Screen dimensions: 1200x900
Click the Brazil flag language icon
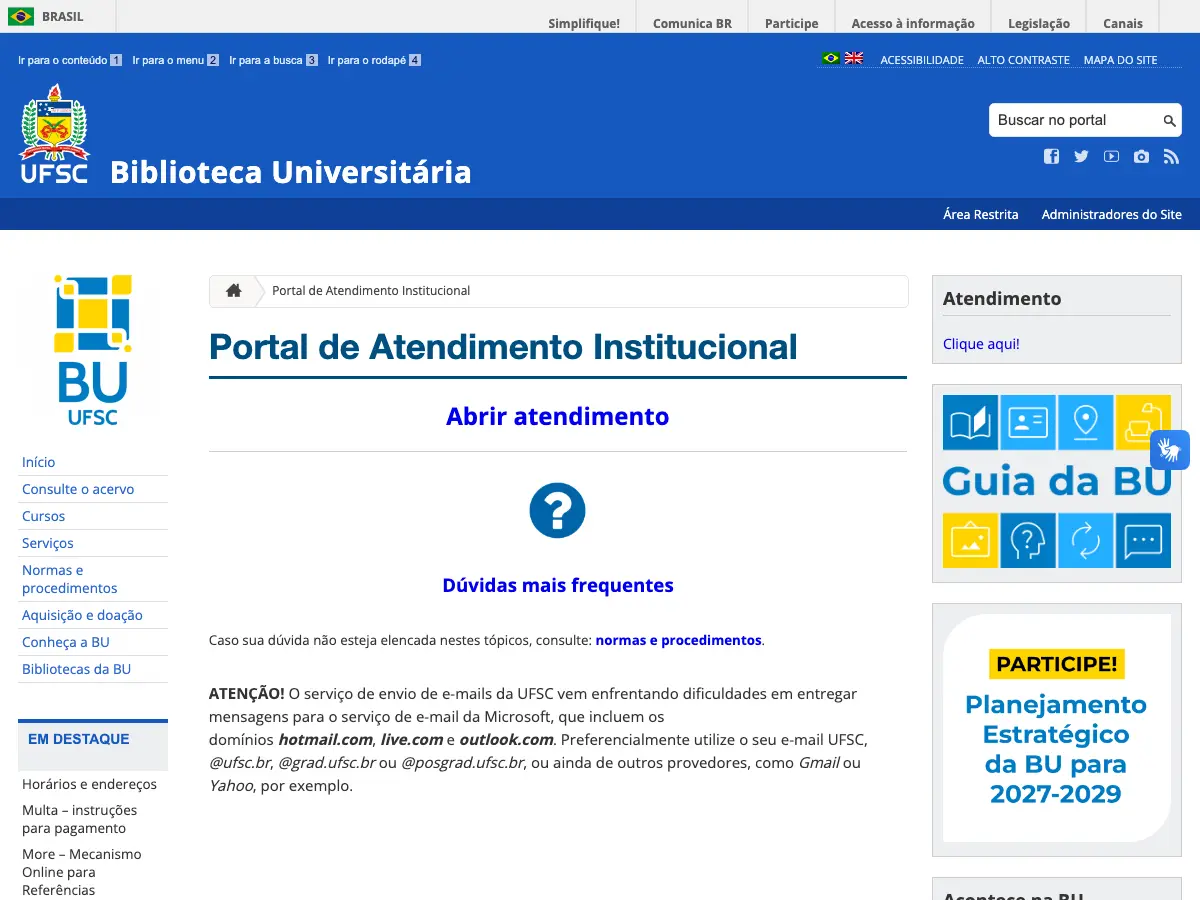coord(830,59)
